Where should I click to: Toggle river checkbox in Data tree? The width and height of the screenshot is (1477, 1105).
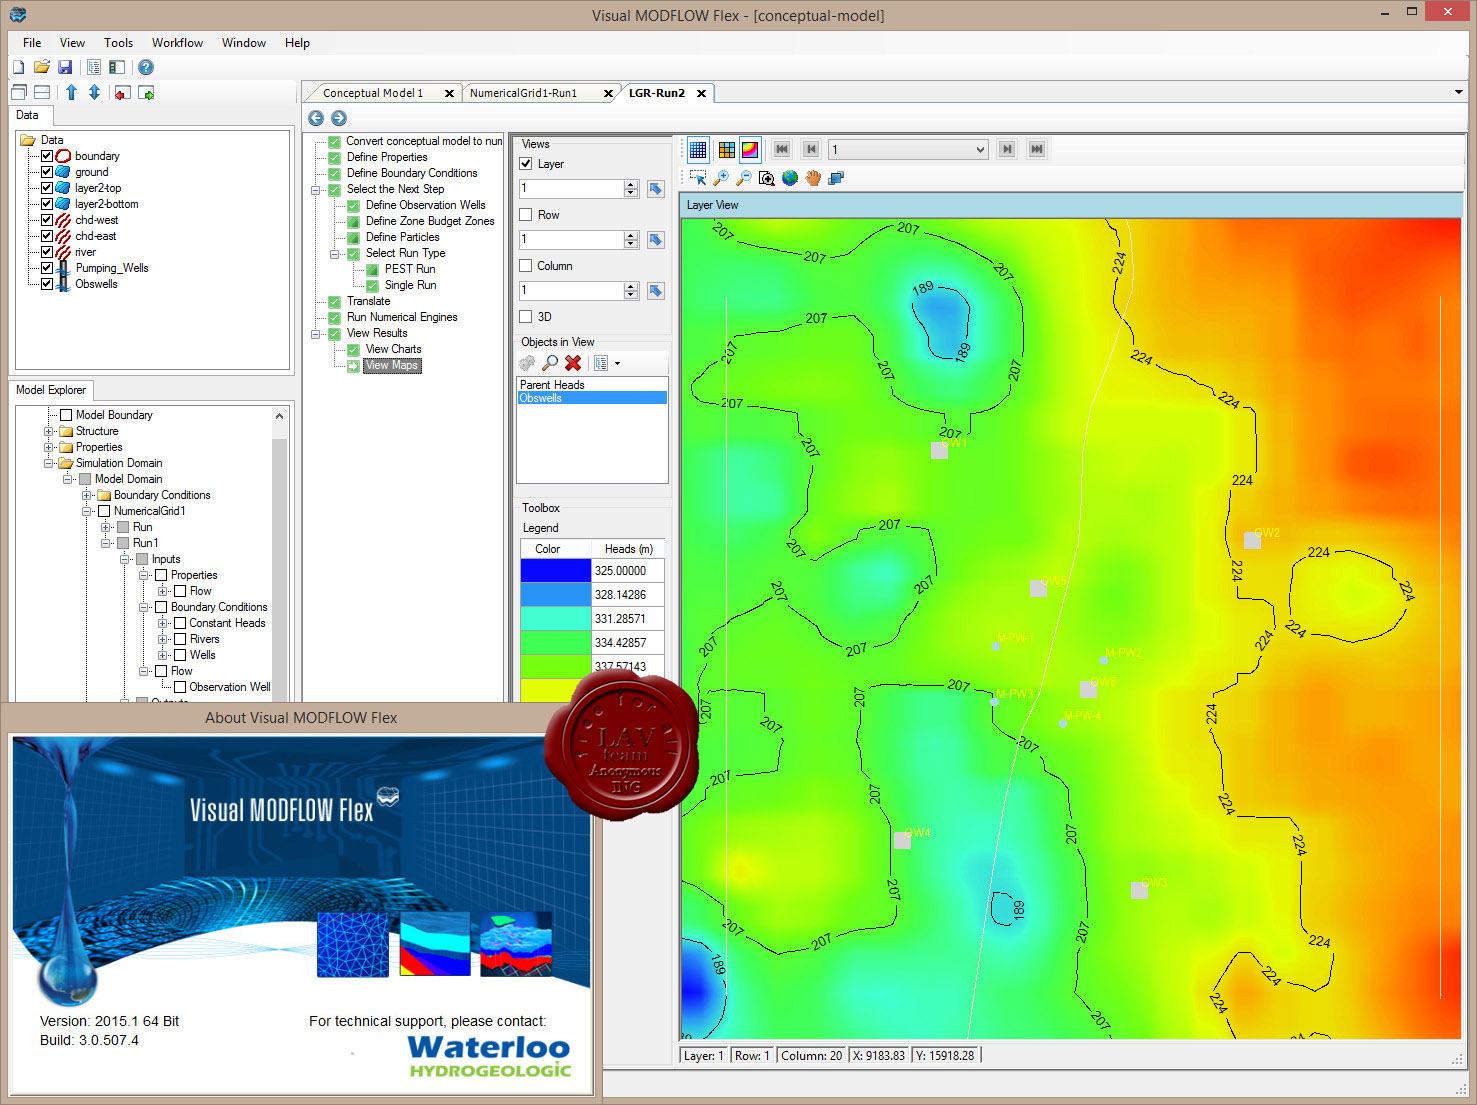(47, 252)
